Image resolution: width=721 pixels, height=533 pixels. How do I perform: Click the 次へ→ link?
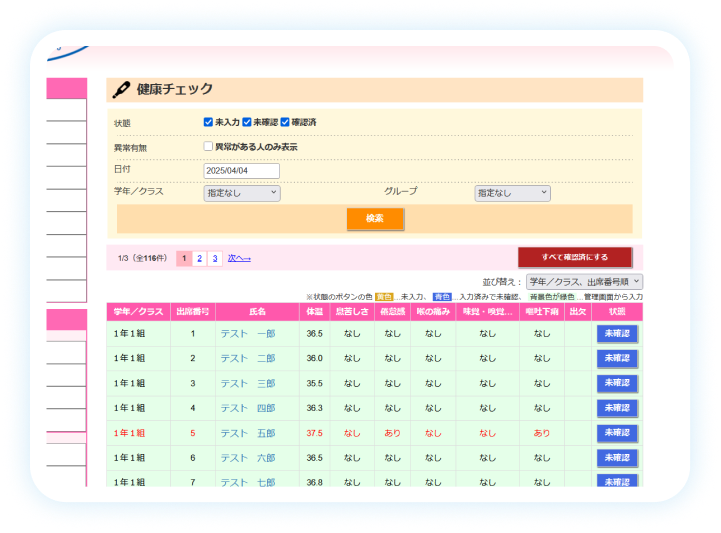(239, 258)
